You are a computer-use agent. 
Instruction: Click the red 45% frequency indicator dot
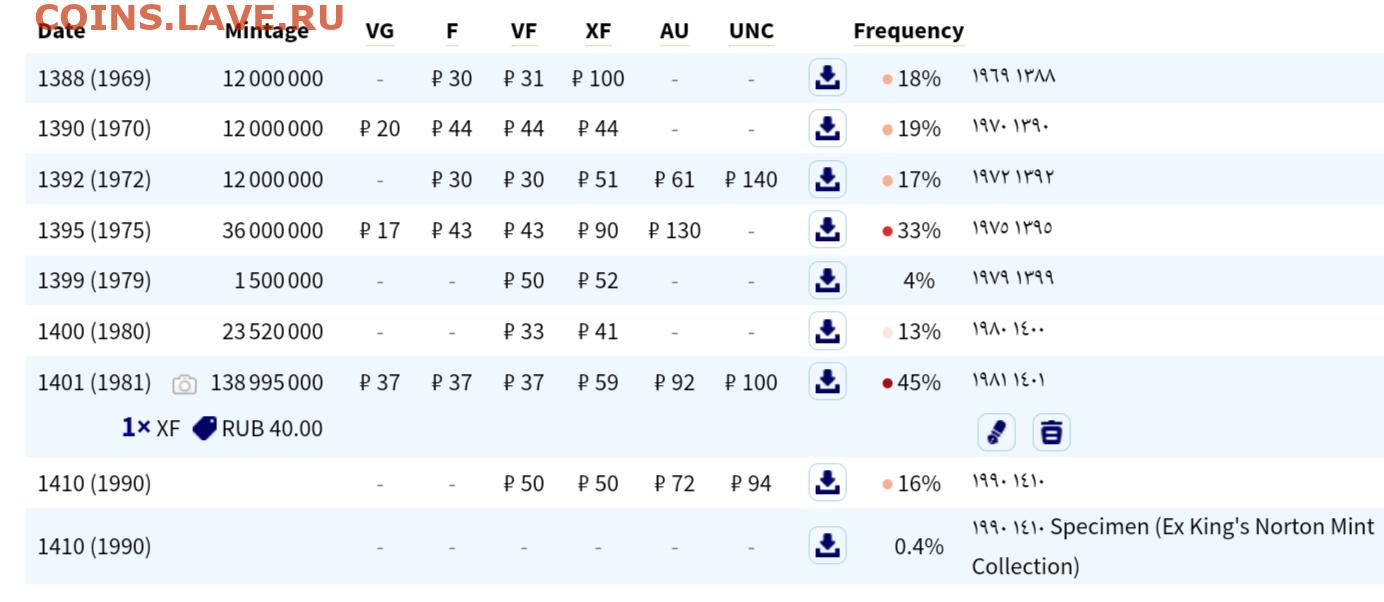[x=887, y=383]
